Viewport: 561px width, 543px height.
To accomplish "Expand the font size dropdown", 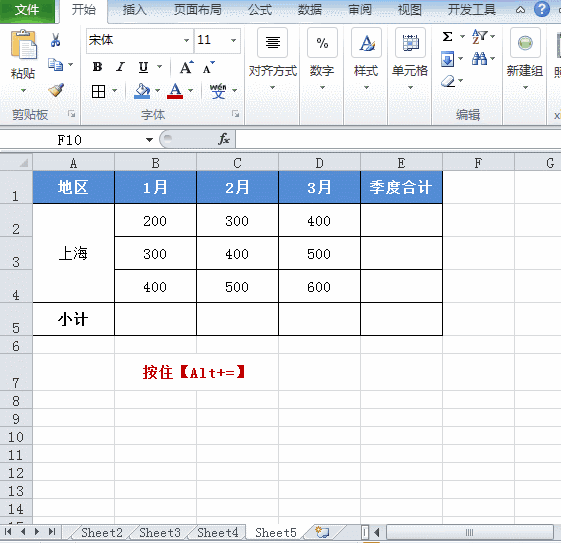I will 233,40.
